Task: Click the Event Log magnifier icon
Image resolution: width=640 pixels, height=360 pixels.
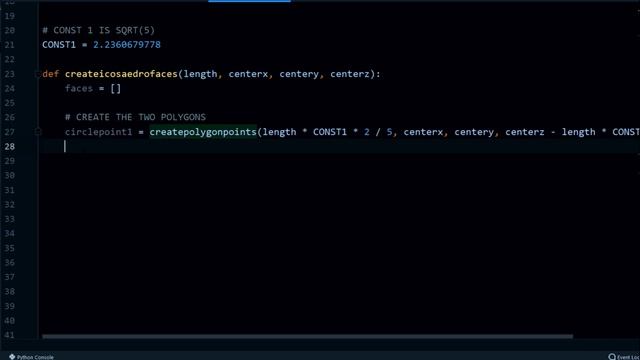Action: (612, 357)
